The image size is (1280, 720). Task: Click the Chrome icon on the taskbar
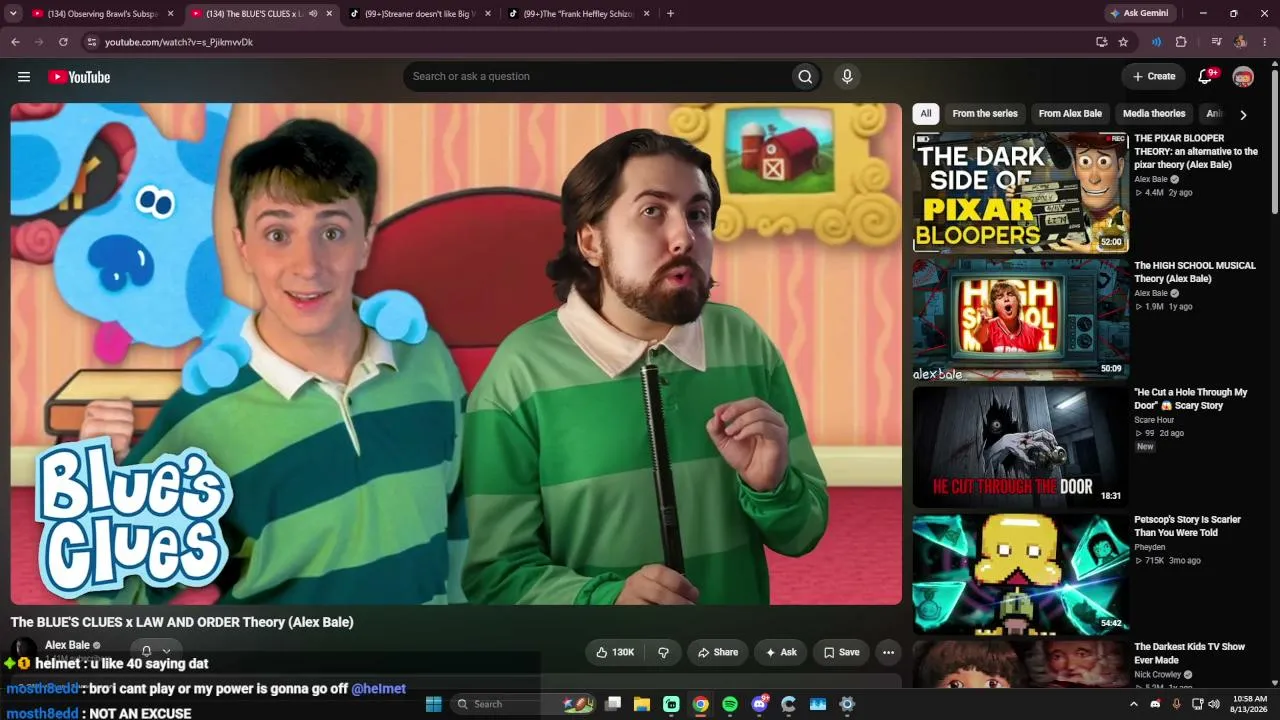point(701,704)
